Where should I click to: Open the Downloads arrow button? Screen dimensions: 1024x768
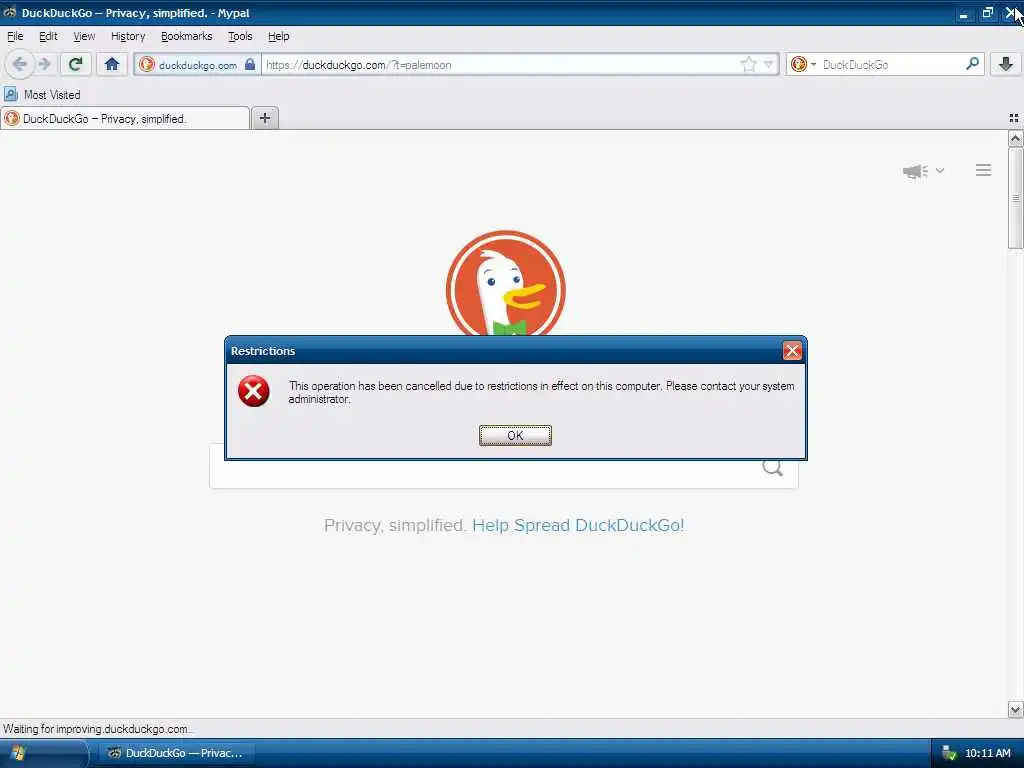click(1006, 64)
